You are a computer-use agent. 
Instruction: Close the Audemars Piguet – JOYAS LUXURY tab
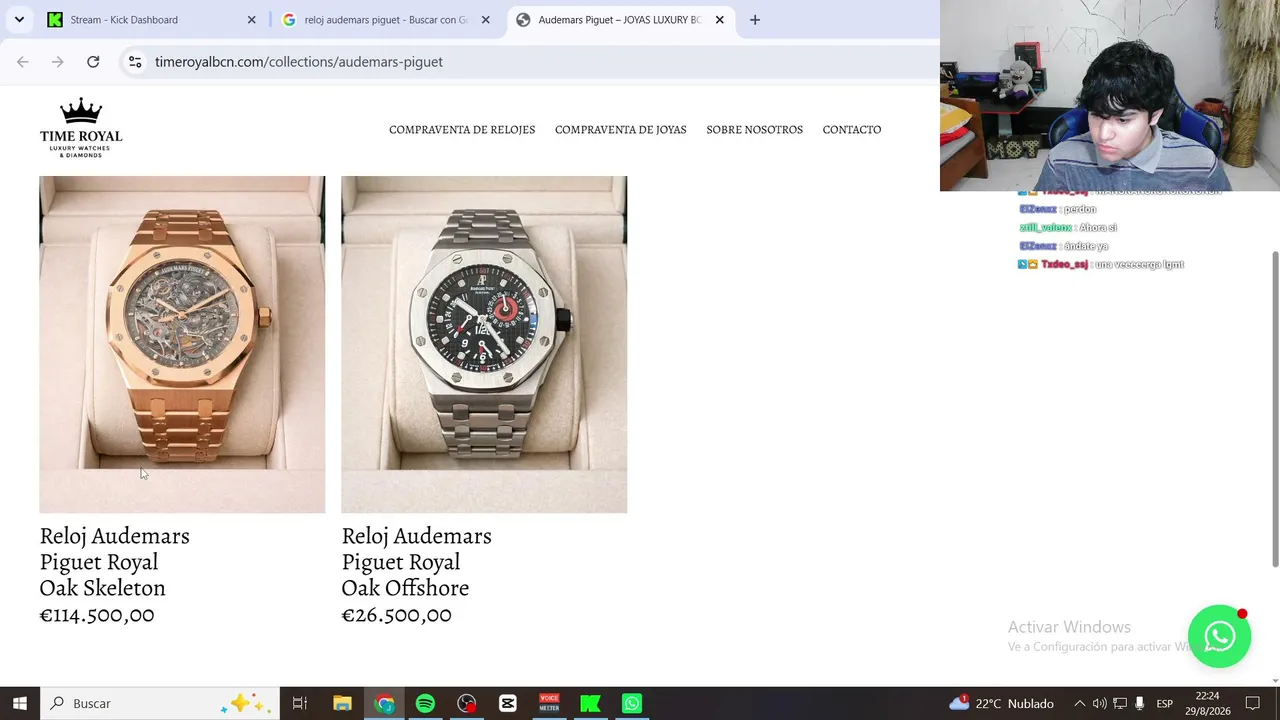point(719,20)
